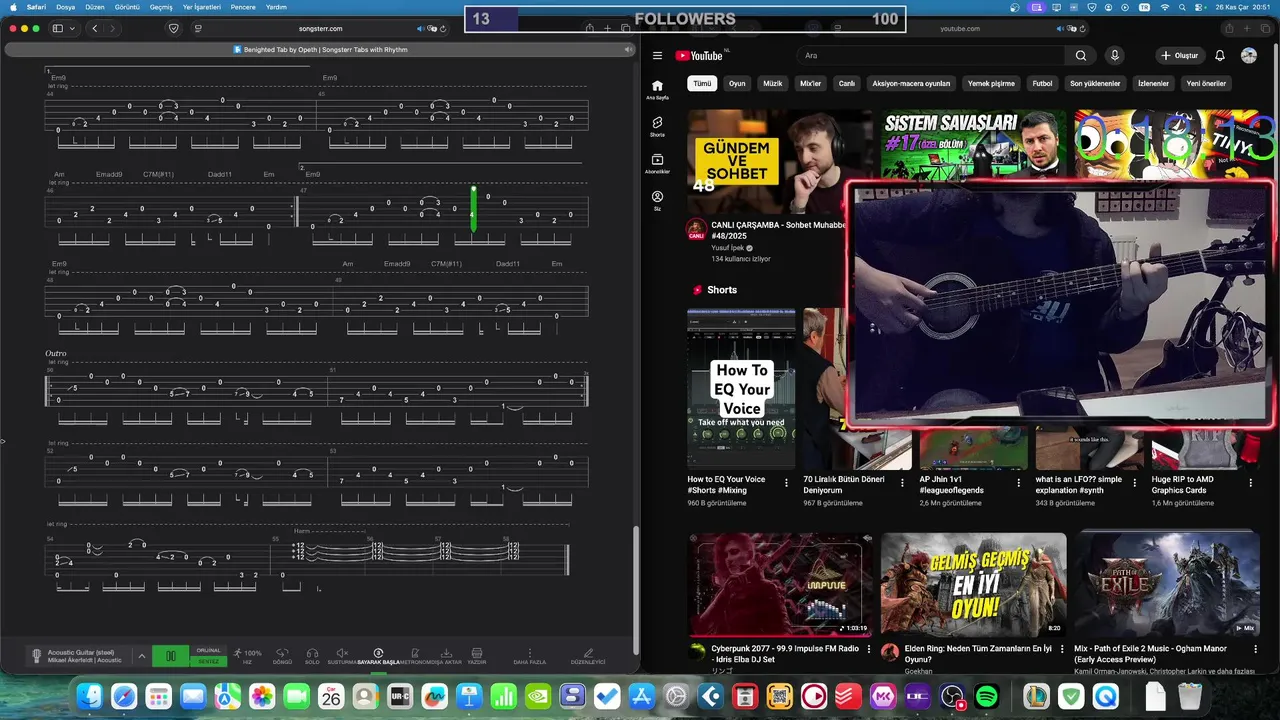Open Finder from the Dock
Viewport: 1280px width, 720px height.
coord(90,696)
